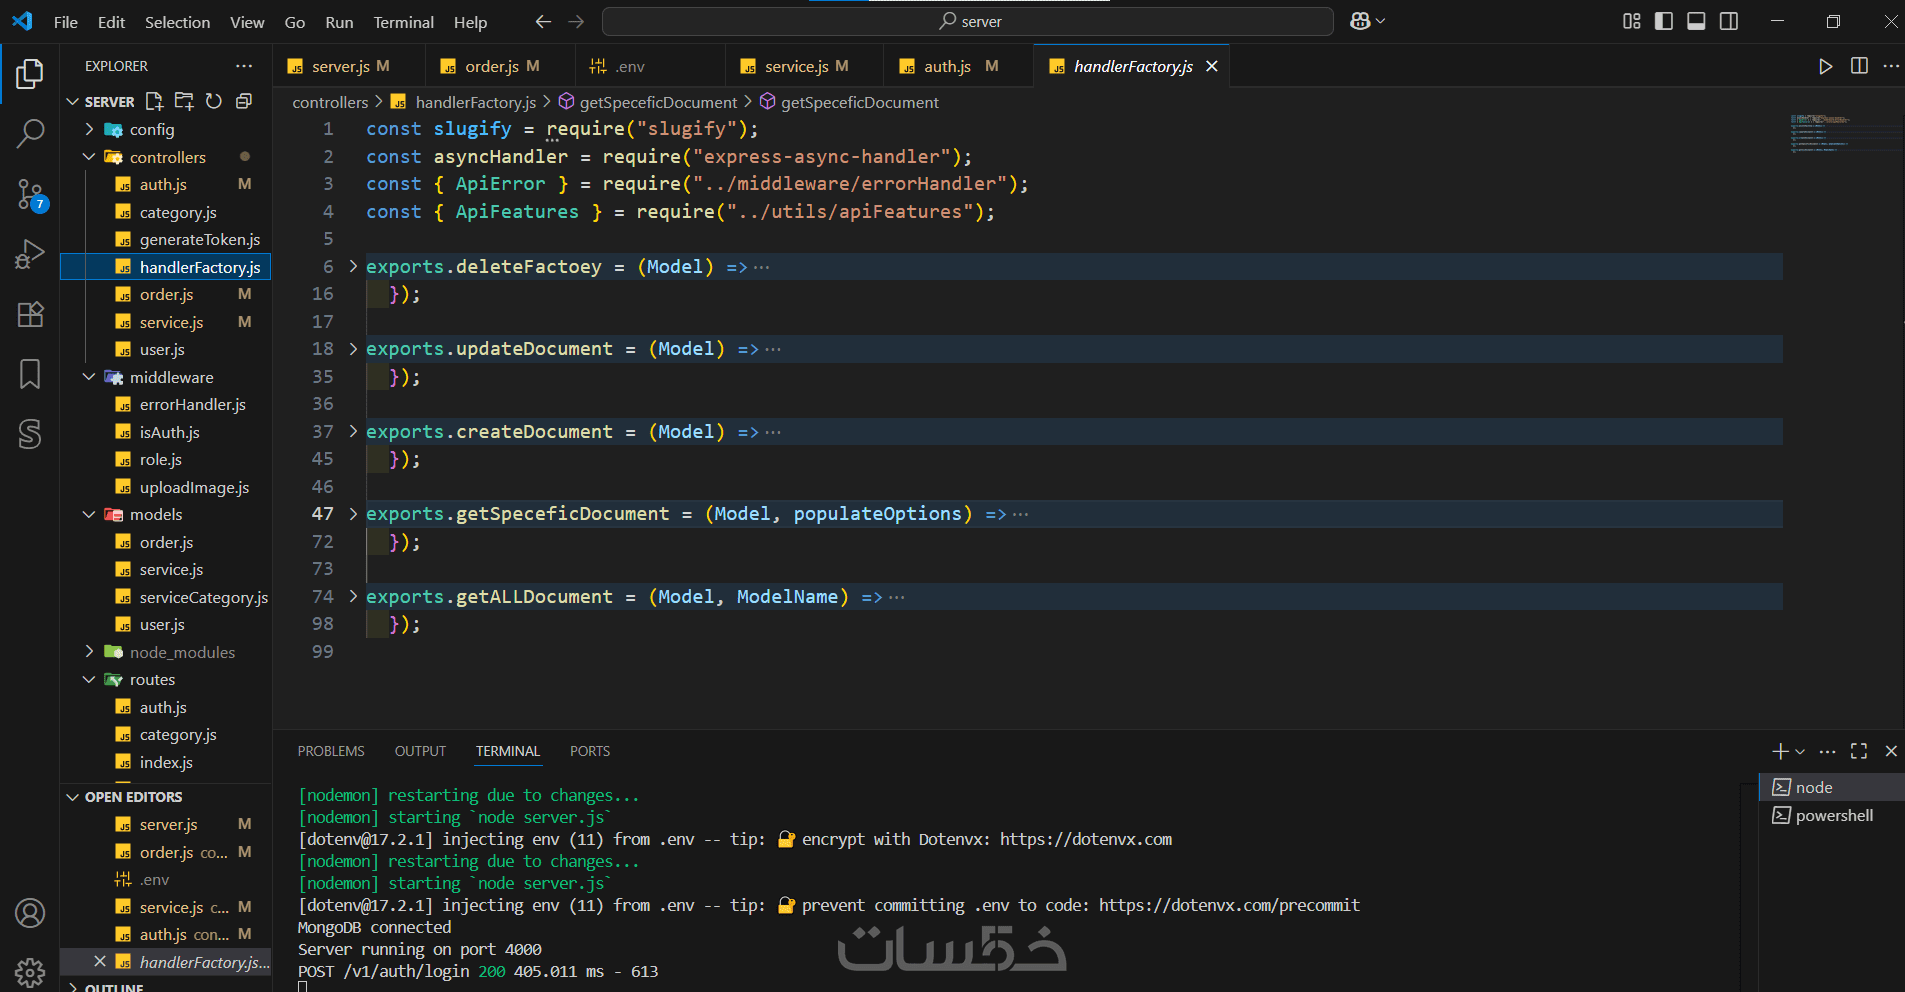Open the Search view in activity bar

(30, 133)
